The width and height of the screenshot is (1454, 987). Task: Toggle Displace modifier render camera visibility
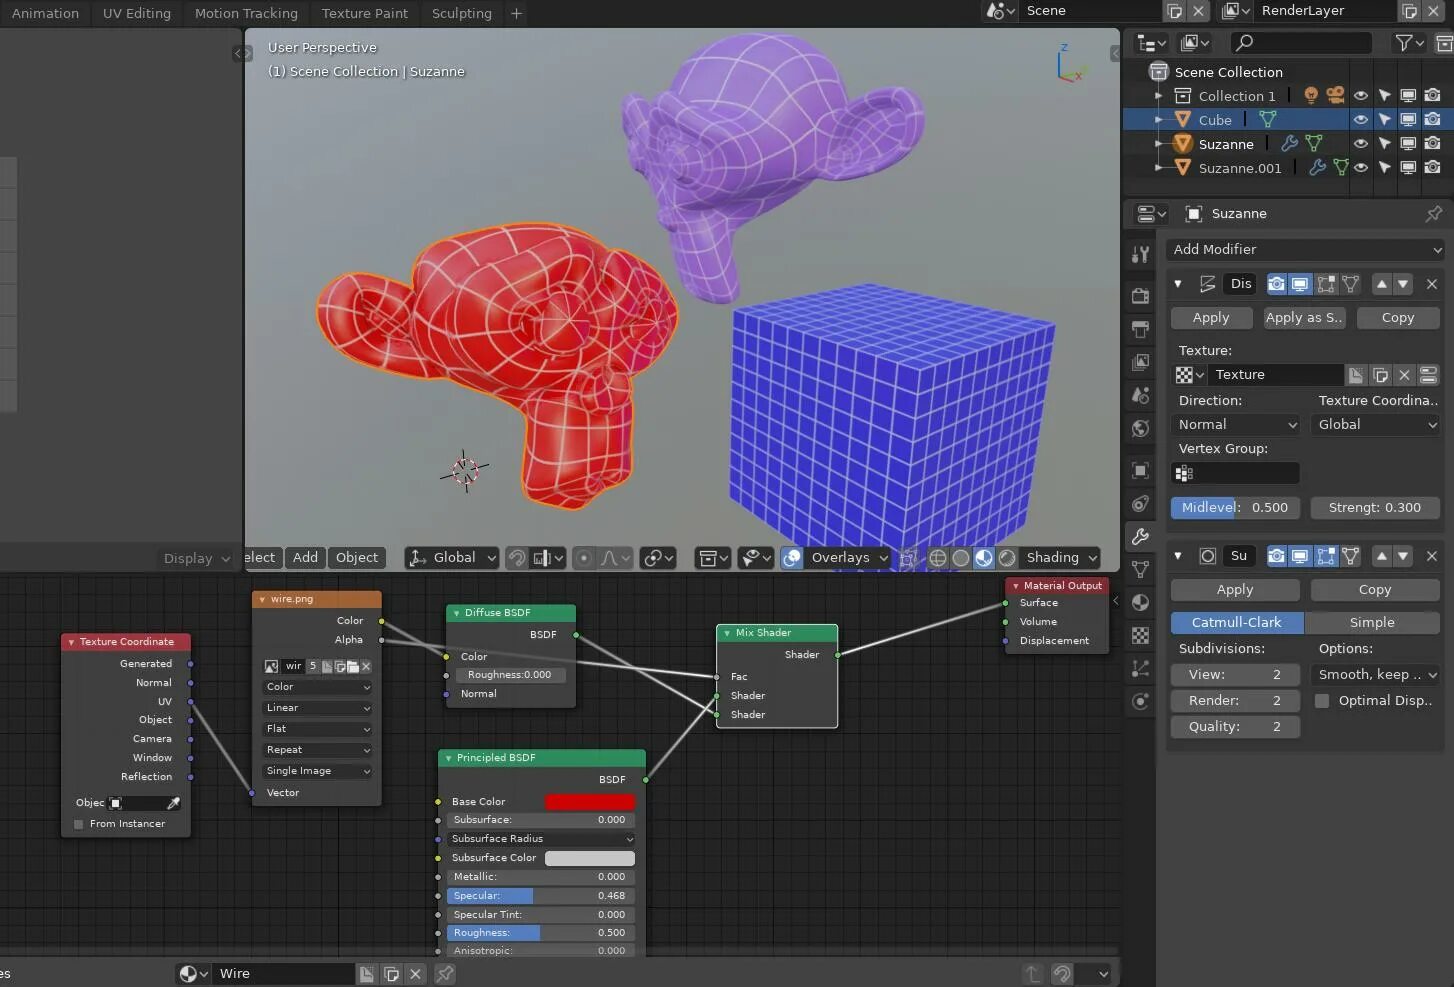pos(1276,284)
